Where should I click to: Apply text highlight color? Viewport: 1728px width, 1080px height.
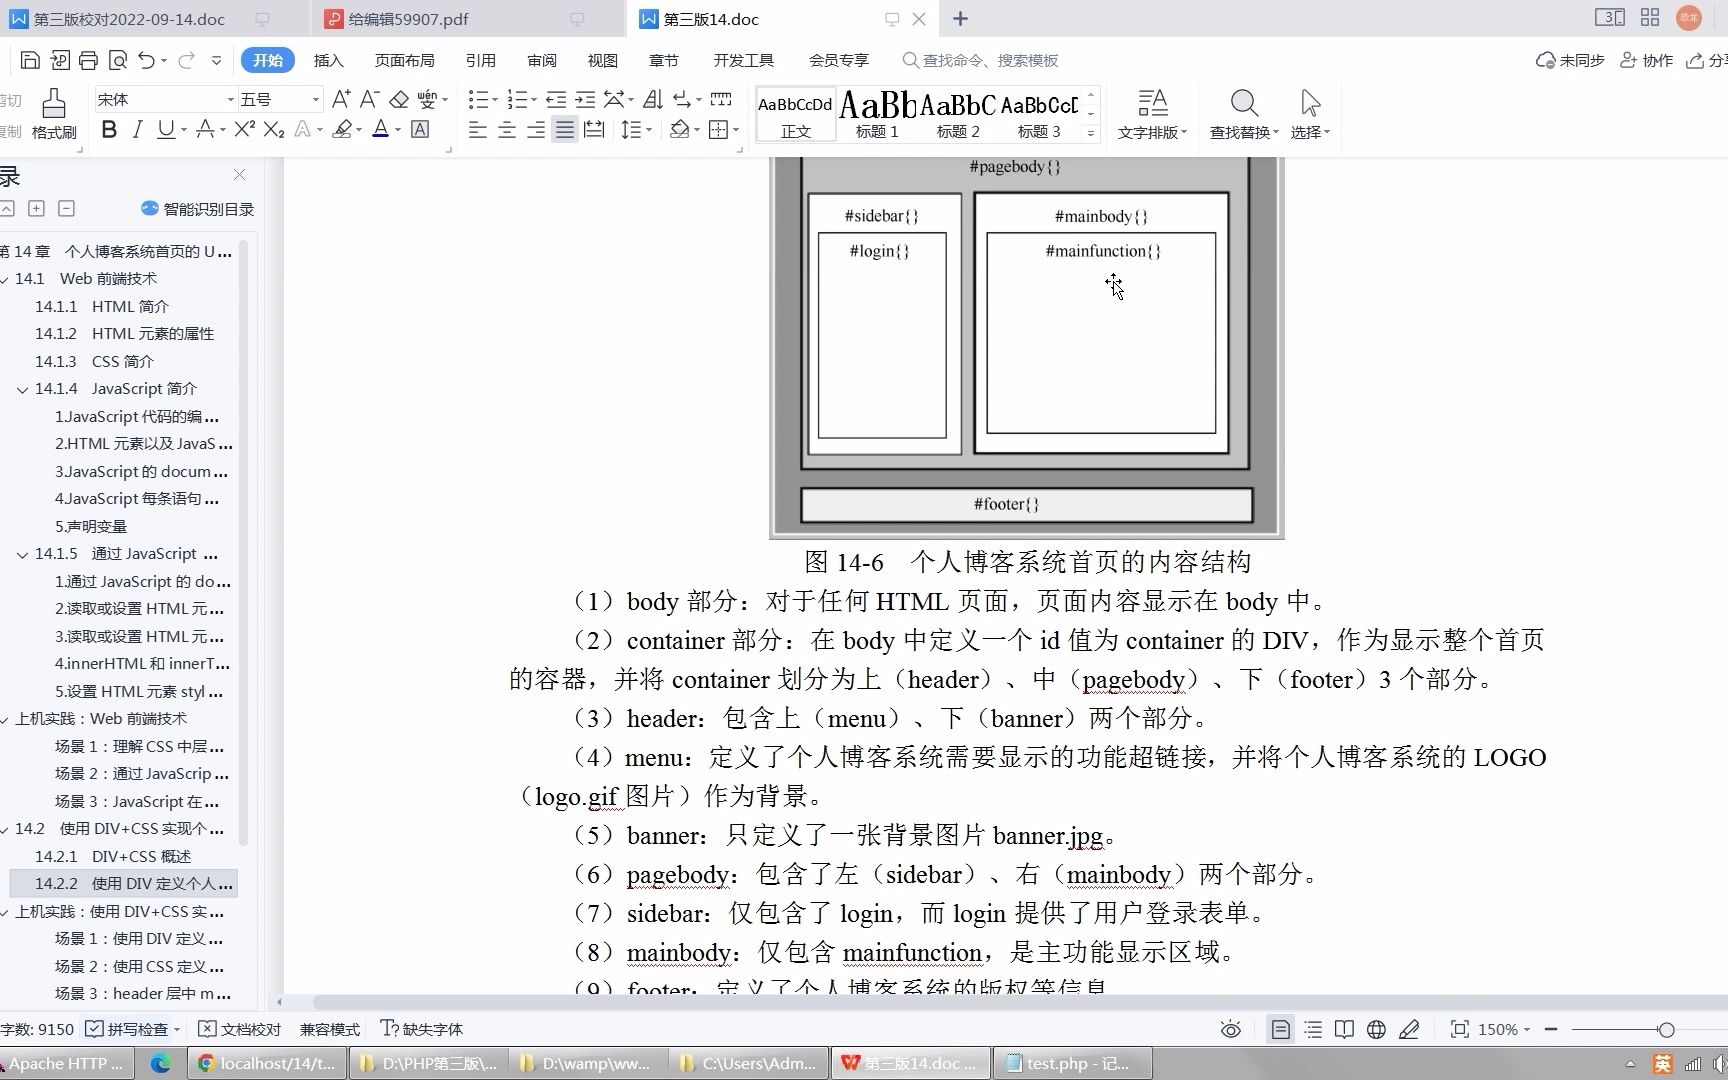coord(343,129)
